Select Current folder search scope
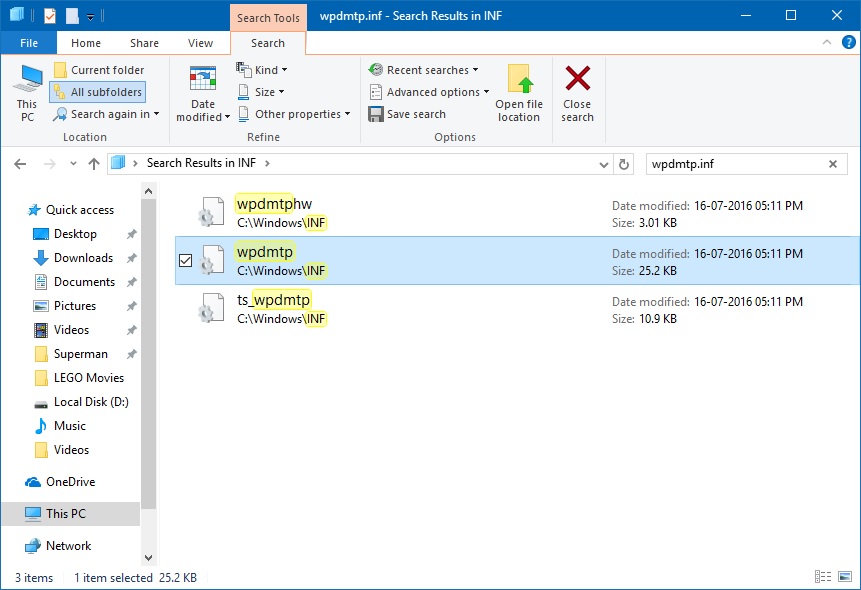 pos(99,70)
